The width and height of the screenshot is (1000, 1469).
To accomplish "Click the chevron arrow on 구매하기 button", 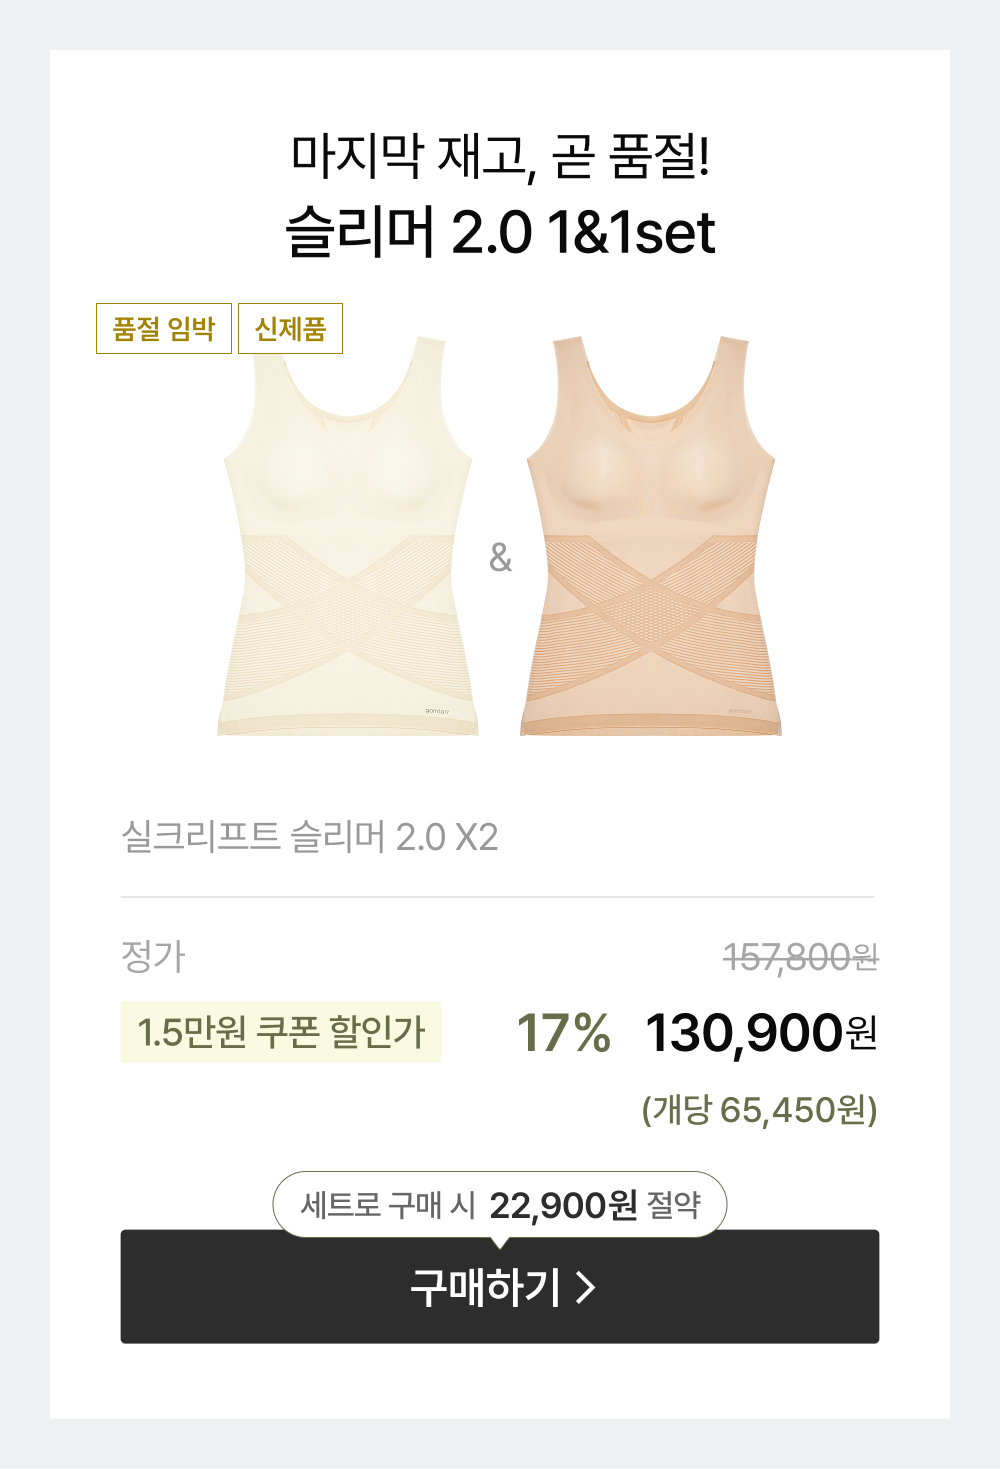I will 586,1288.
